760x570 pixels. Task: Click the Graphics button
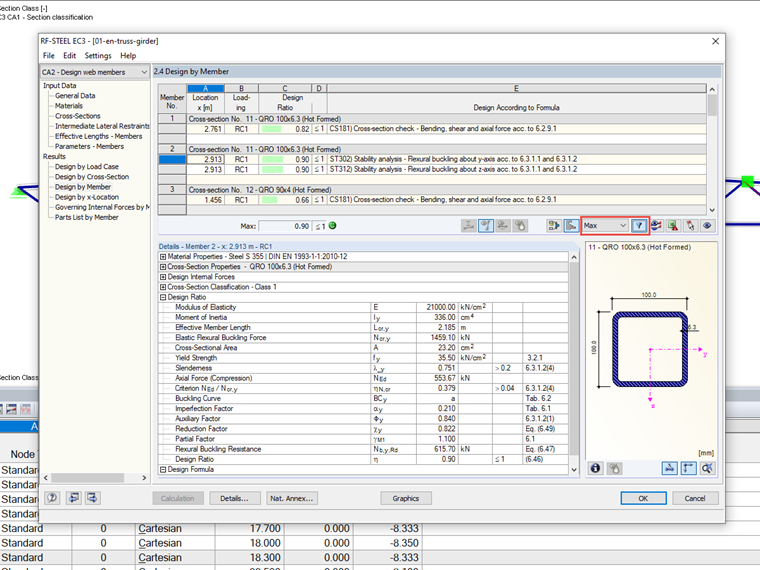pyautogui.click(x=406, y=498)
